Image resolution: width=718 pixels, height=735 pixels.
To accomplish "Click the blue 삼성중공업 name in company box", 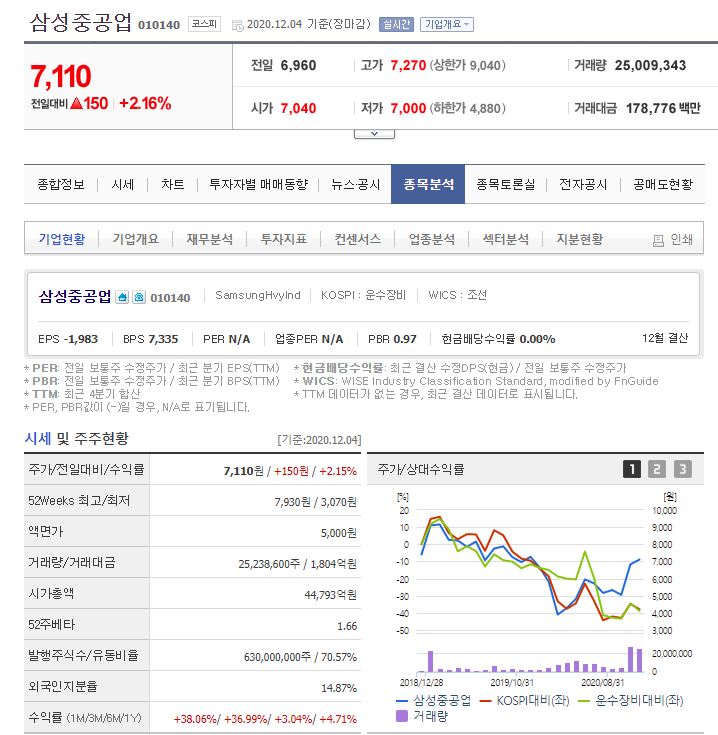I will pyautogui.click(x=75, y=296).
